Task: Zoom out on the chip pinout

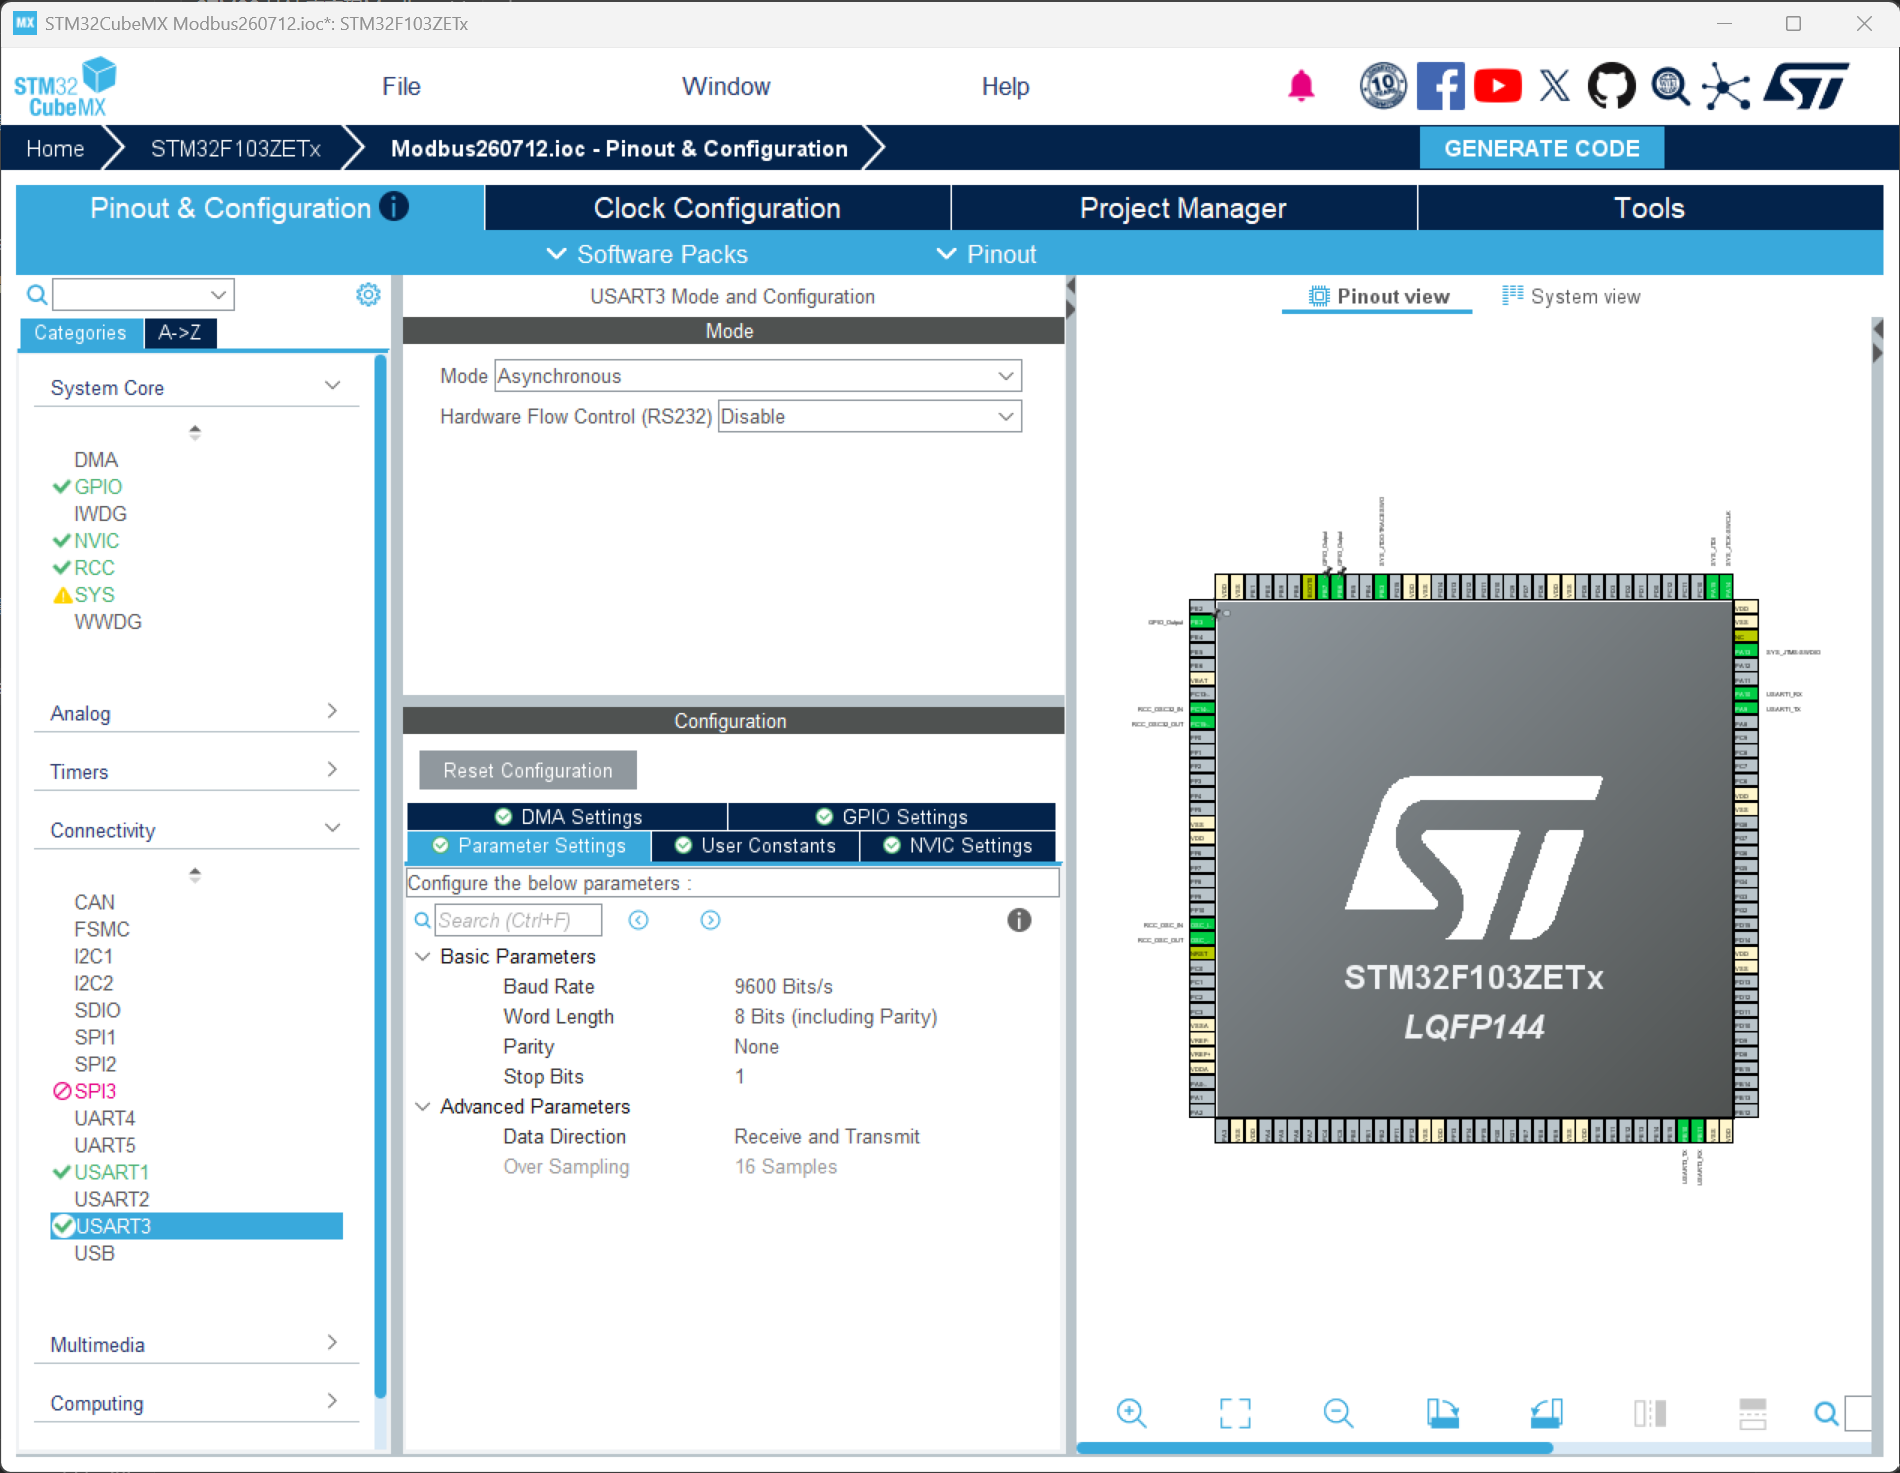Action: click(x=1338, y=1413)
